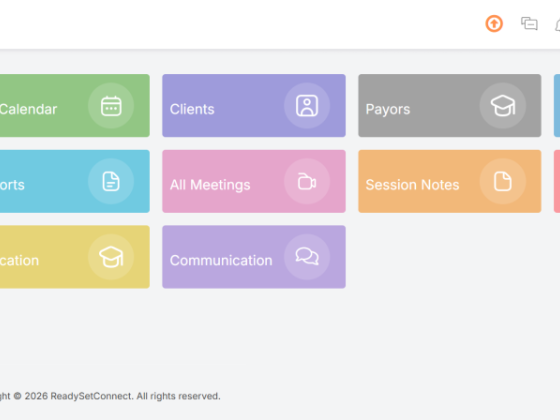Click graduation cap icon on Payors tile

coord(502,106)
